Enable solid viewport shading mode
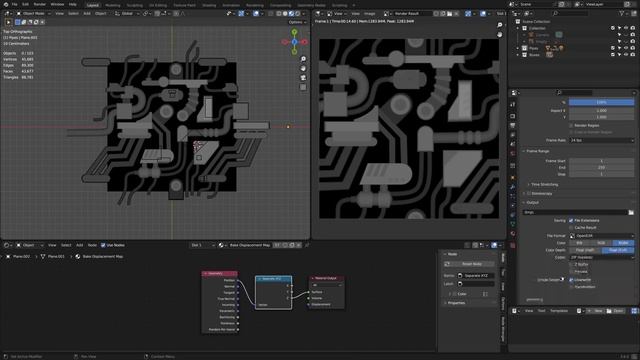Viewport: 640px width, 360px height. click(285, 13)
